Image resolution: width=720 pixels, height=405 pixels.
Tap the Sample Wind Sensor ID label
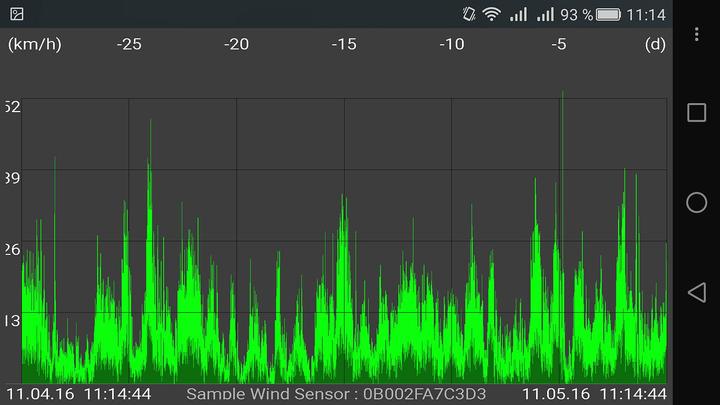(x=336, y=394)
